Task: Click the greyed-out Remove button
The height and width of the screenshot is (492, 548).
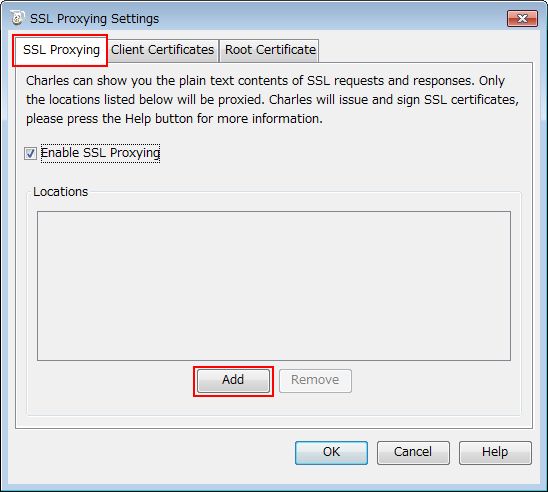Action: [x=315, y=381]
